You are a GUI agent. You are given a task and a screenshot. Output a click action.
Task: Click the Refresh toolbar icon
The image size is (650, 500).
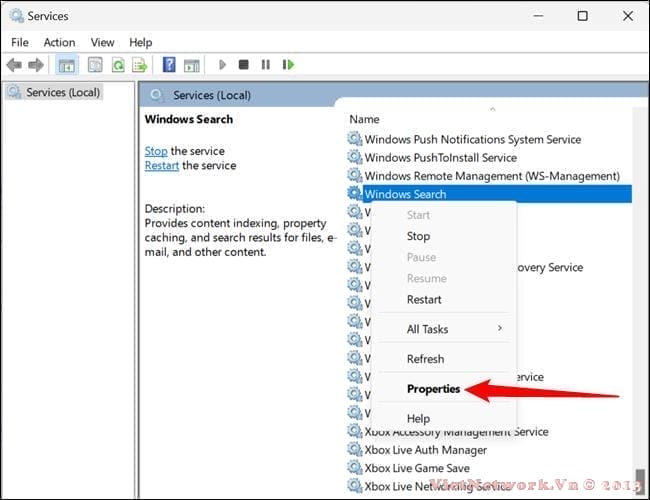point(118,65)
